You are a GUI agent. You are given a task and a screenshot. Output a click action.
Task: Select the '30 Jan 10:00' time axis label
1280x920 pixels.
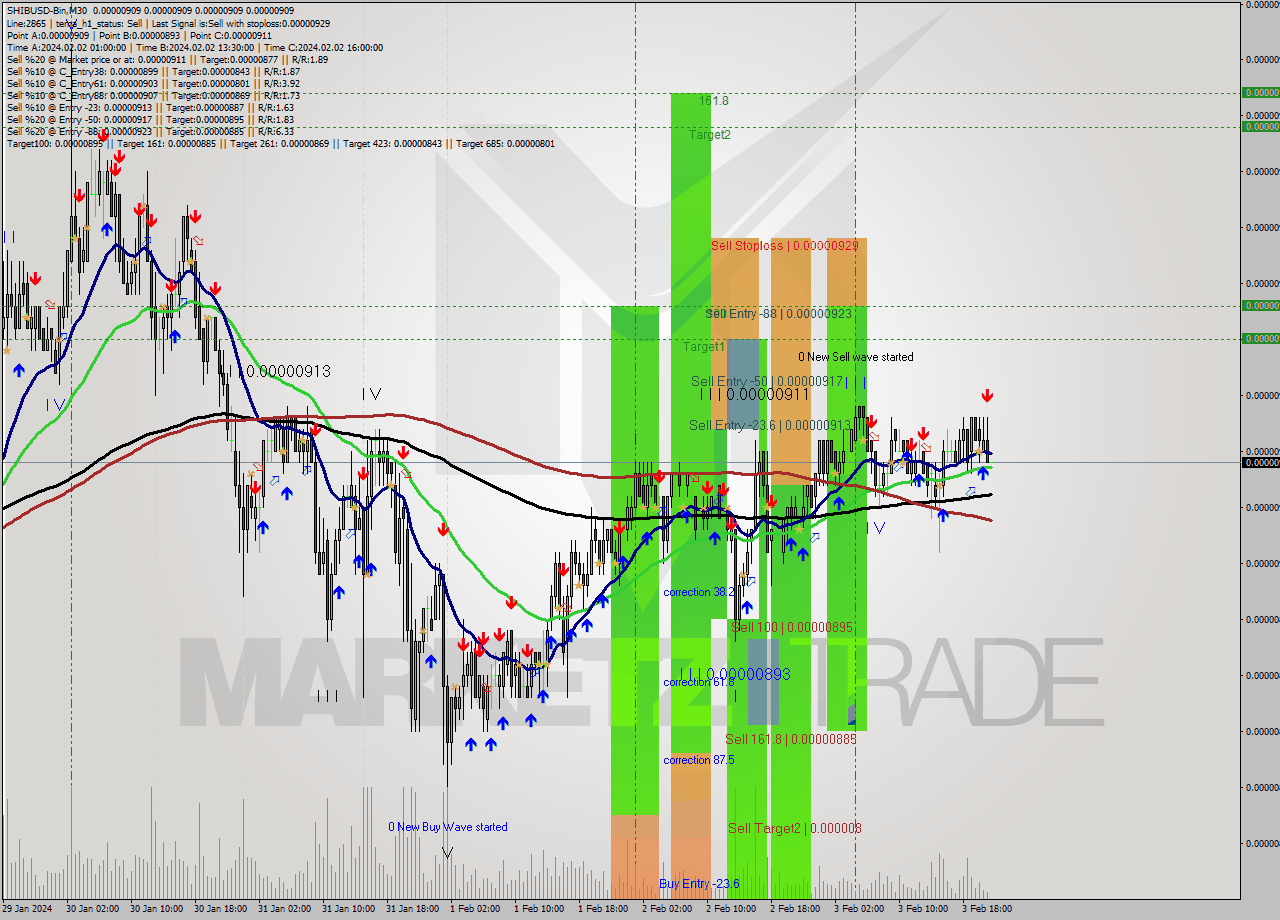(156, 909)
